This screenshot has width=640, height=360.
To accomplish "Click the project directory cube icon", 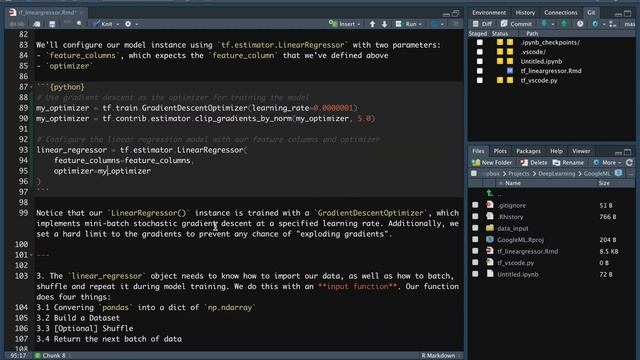I will [x=618, y=173].
